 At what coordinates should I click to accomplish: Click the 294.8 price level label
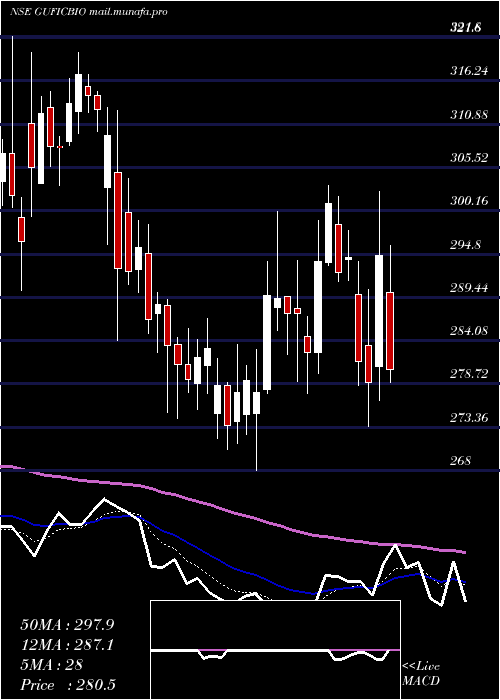tap(465, 245)
